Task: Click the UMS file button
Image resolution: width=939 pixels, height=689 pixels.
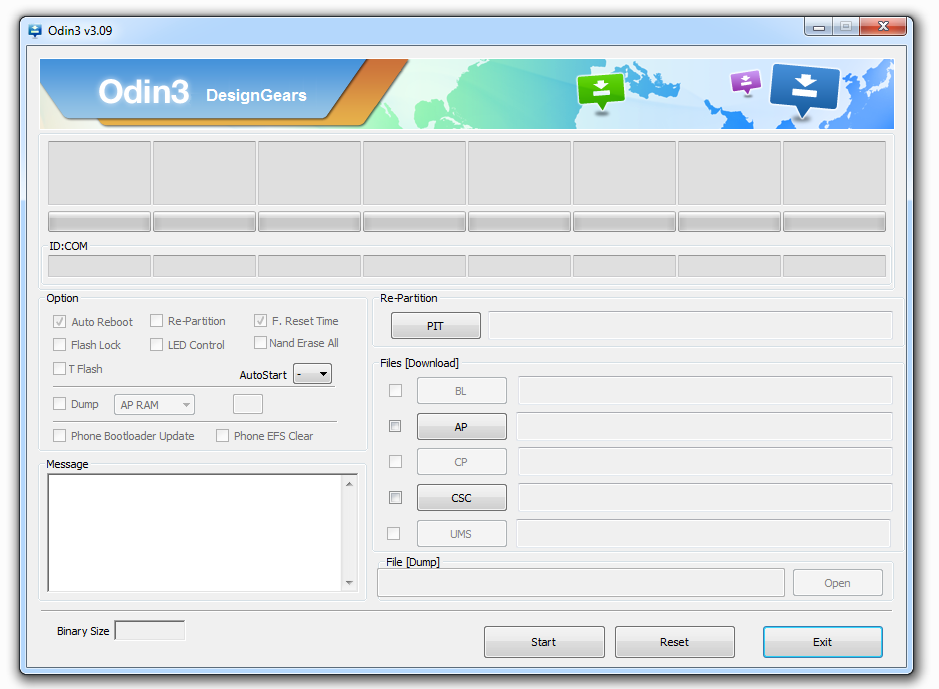Action: pyautogui.click(x=462, y=533)
